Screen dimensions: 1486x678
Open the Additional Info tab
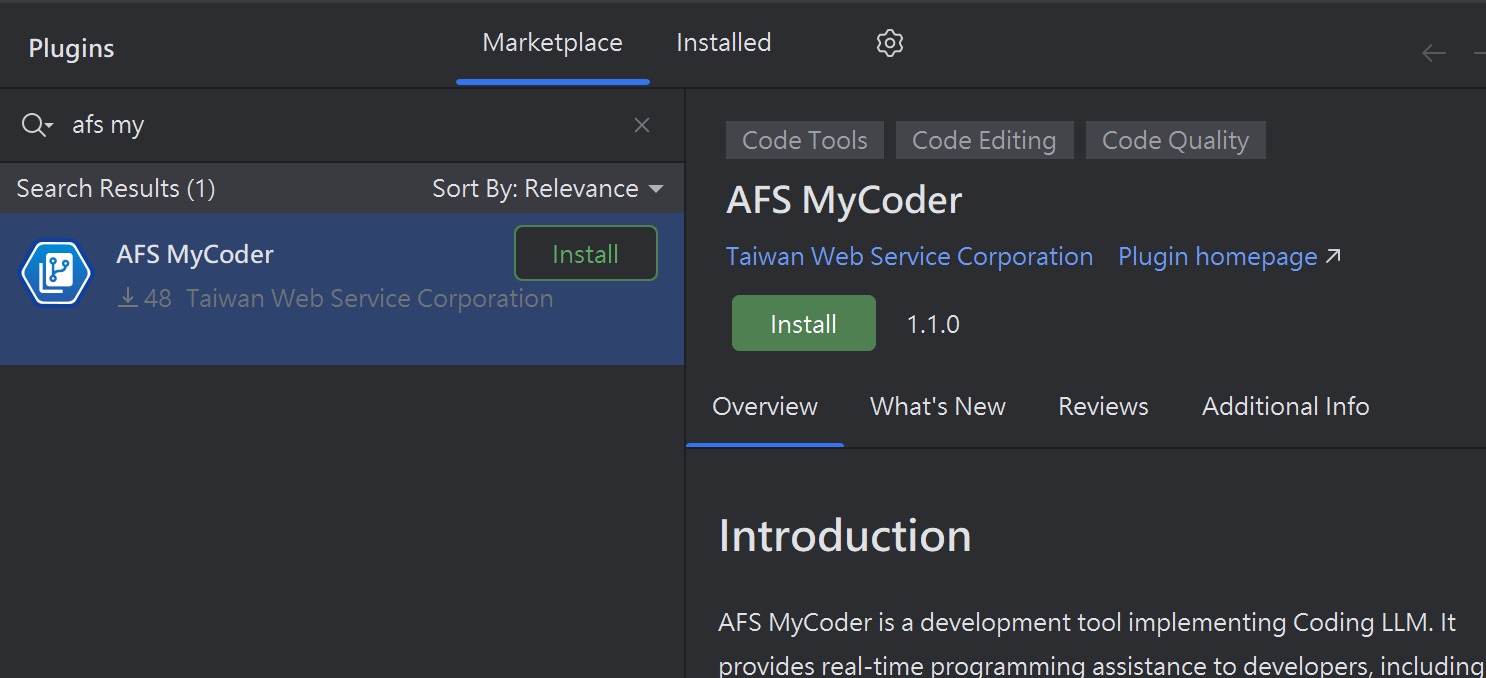click(x=1286, y=407)
